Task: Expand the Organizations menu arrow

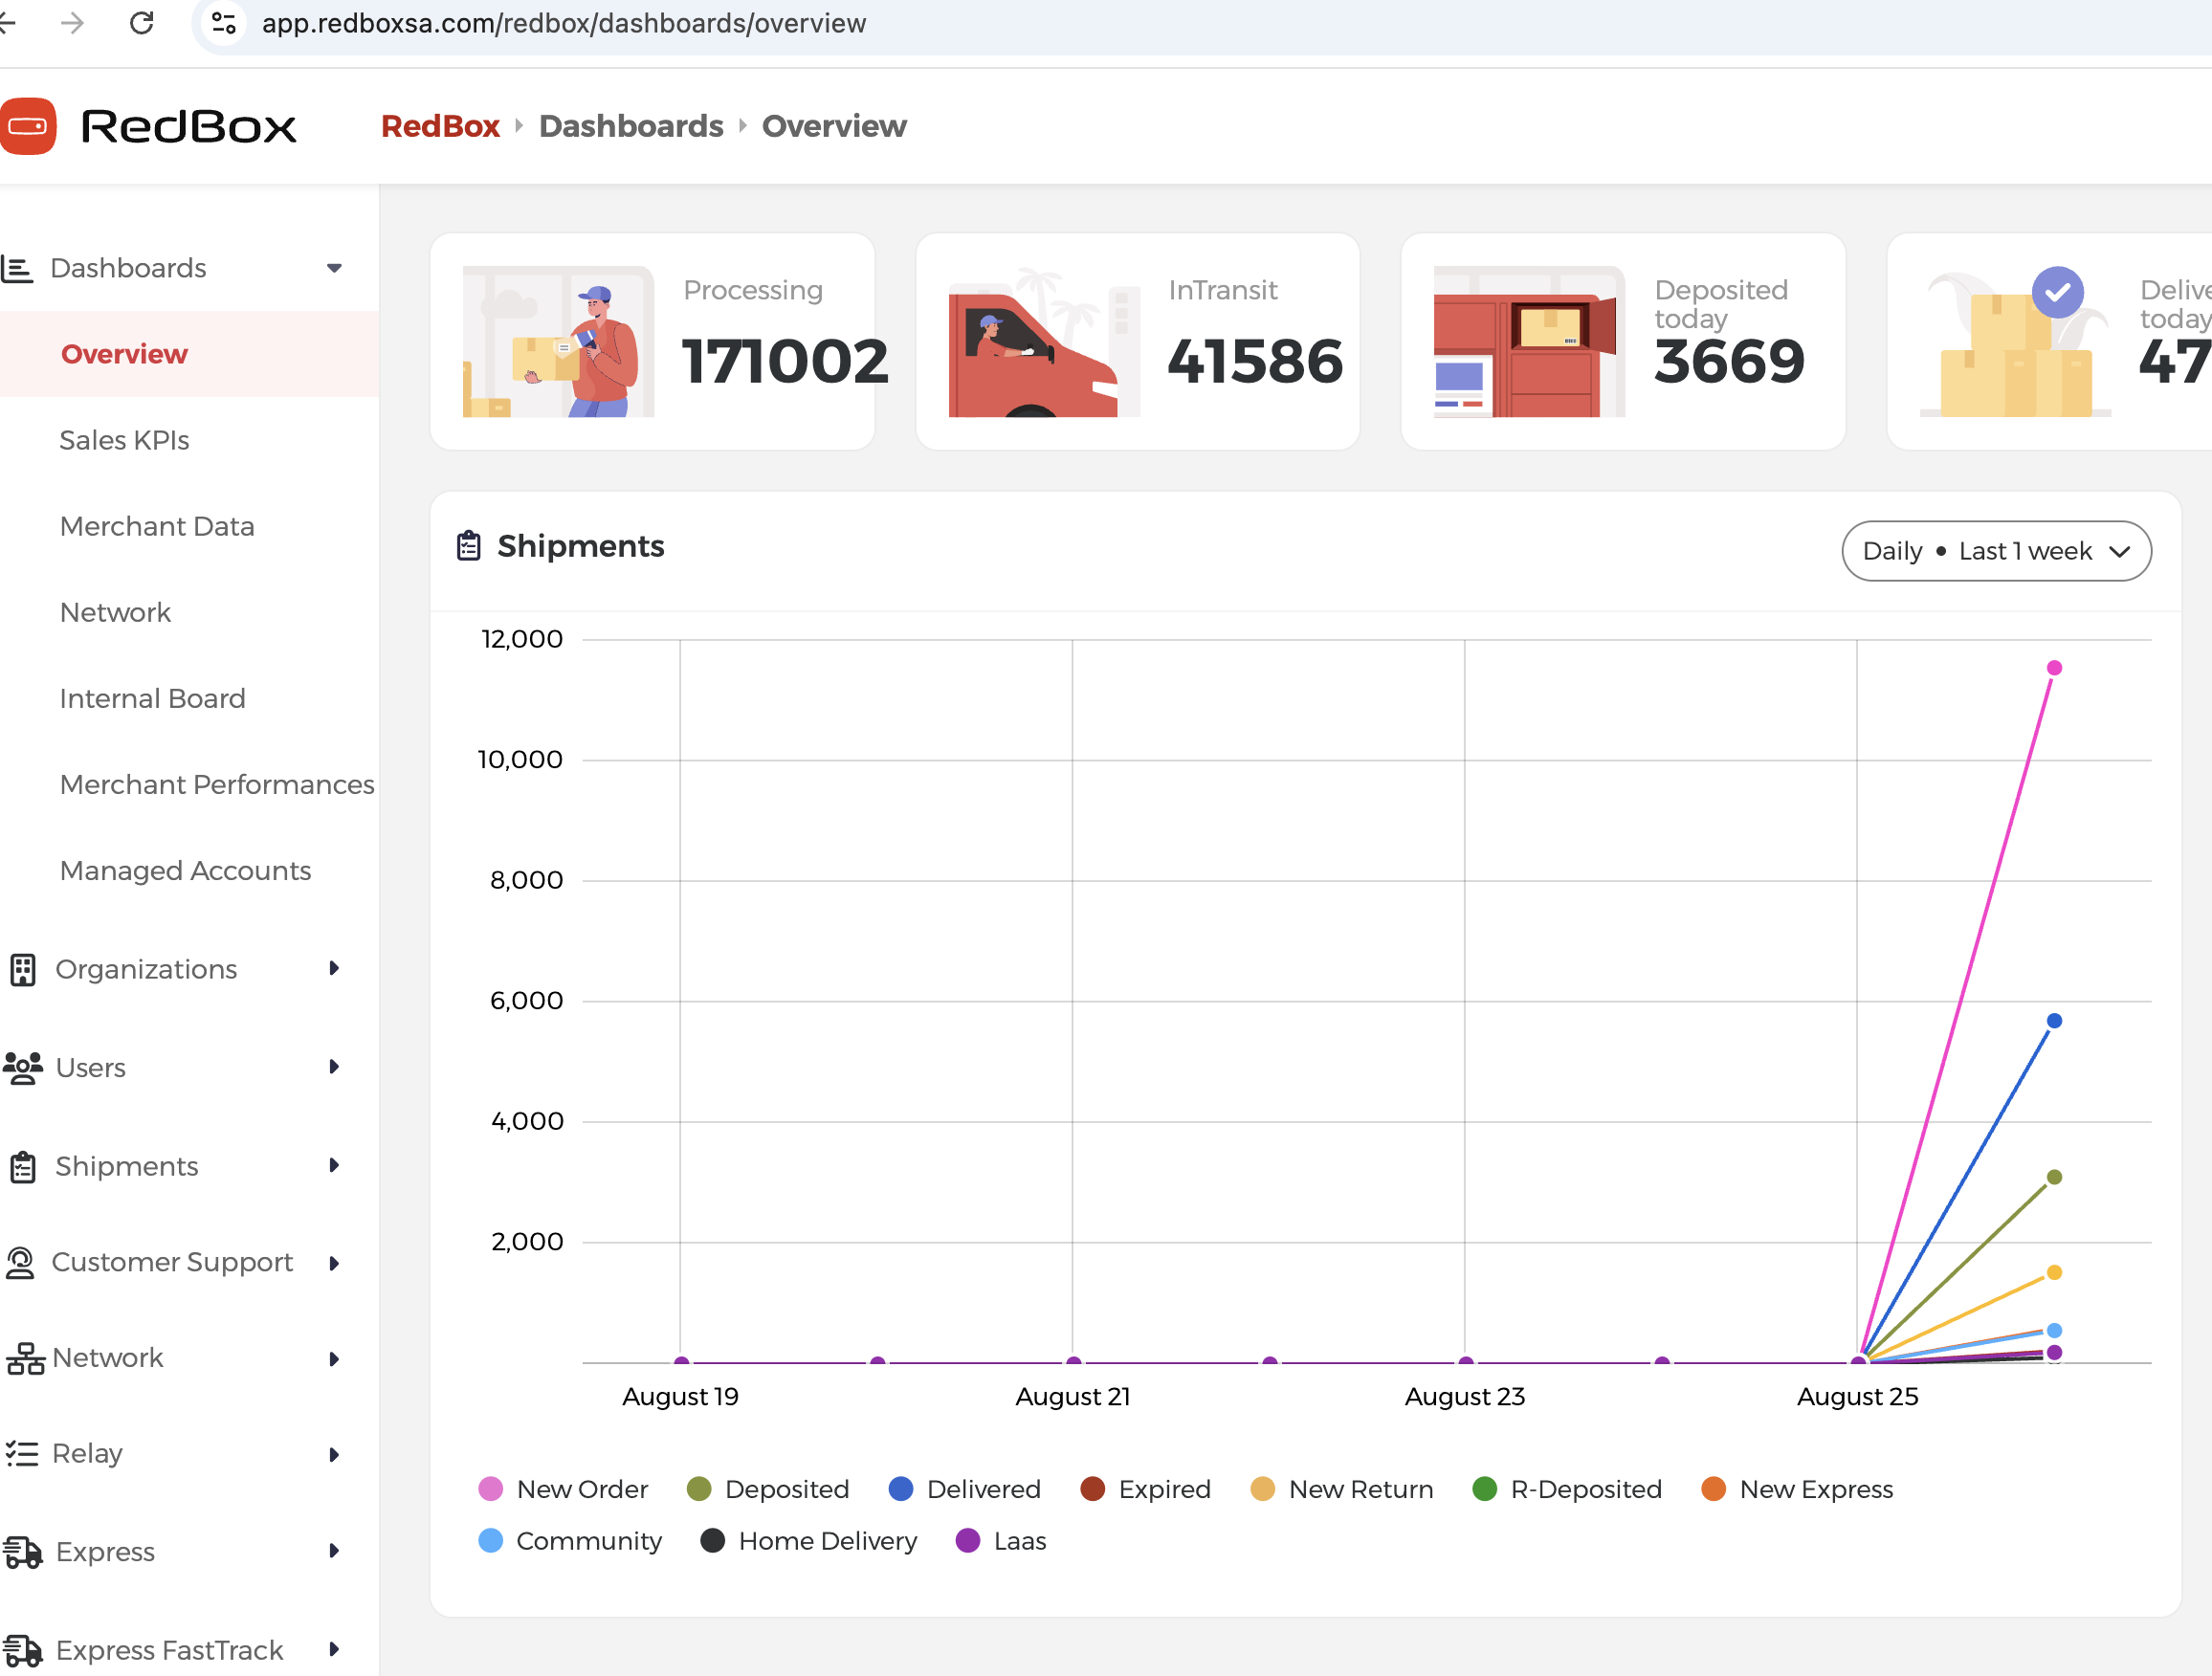Action: coord(334,968)
